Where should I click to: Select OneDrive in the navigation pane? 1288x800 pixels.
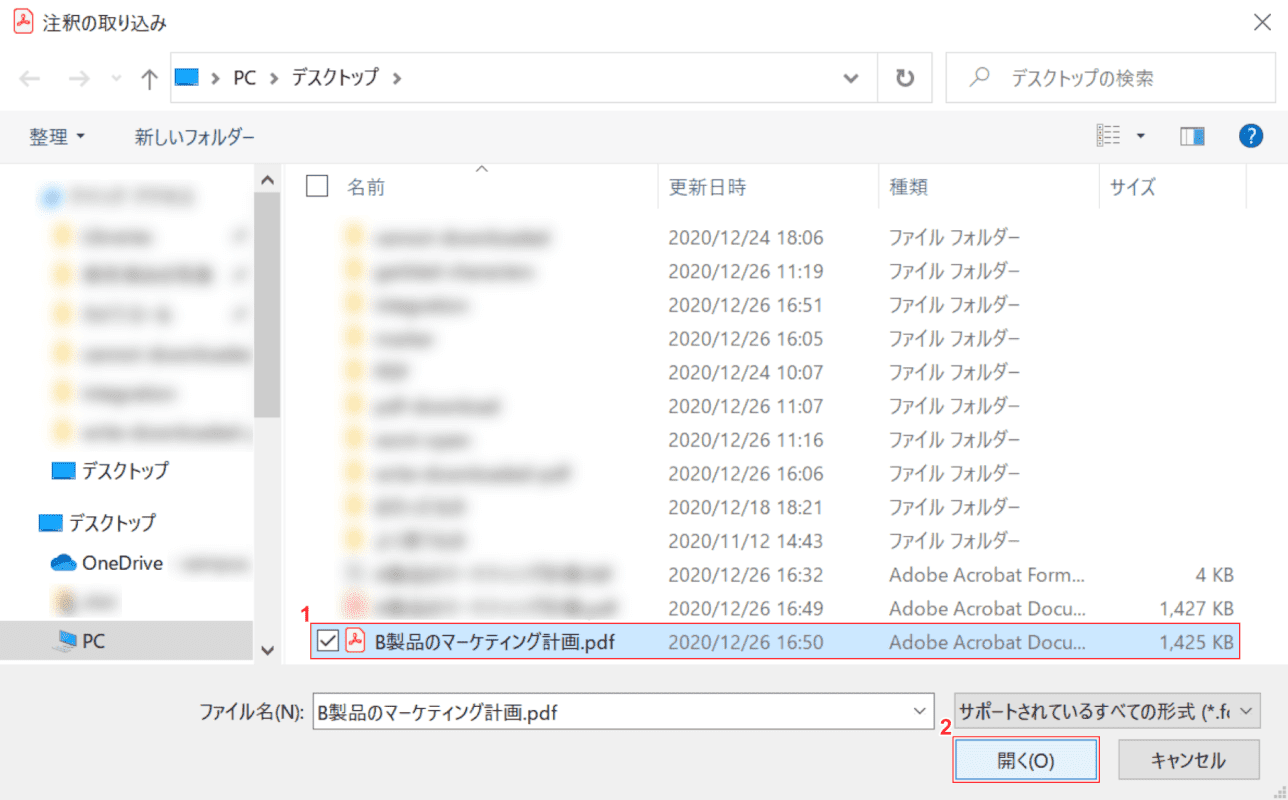(122, 563)
